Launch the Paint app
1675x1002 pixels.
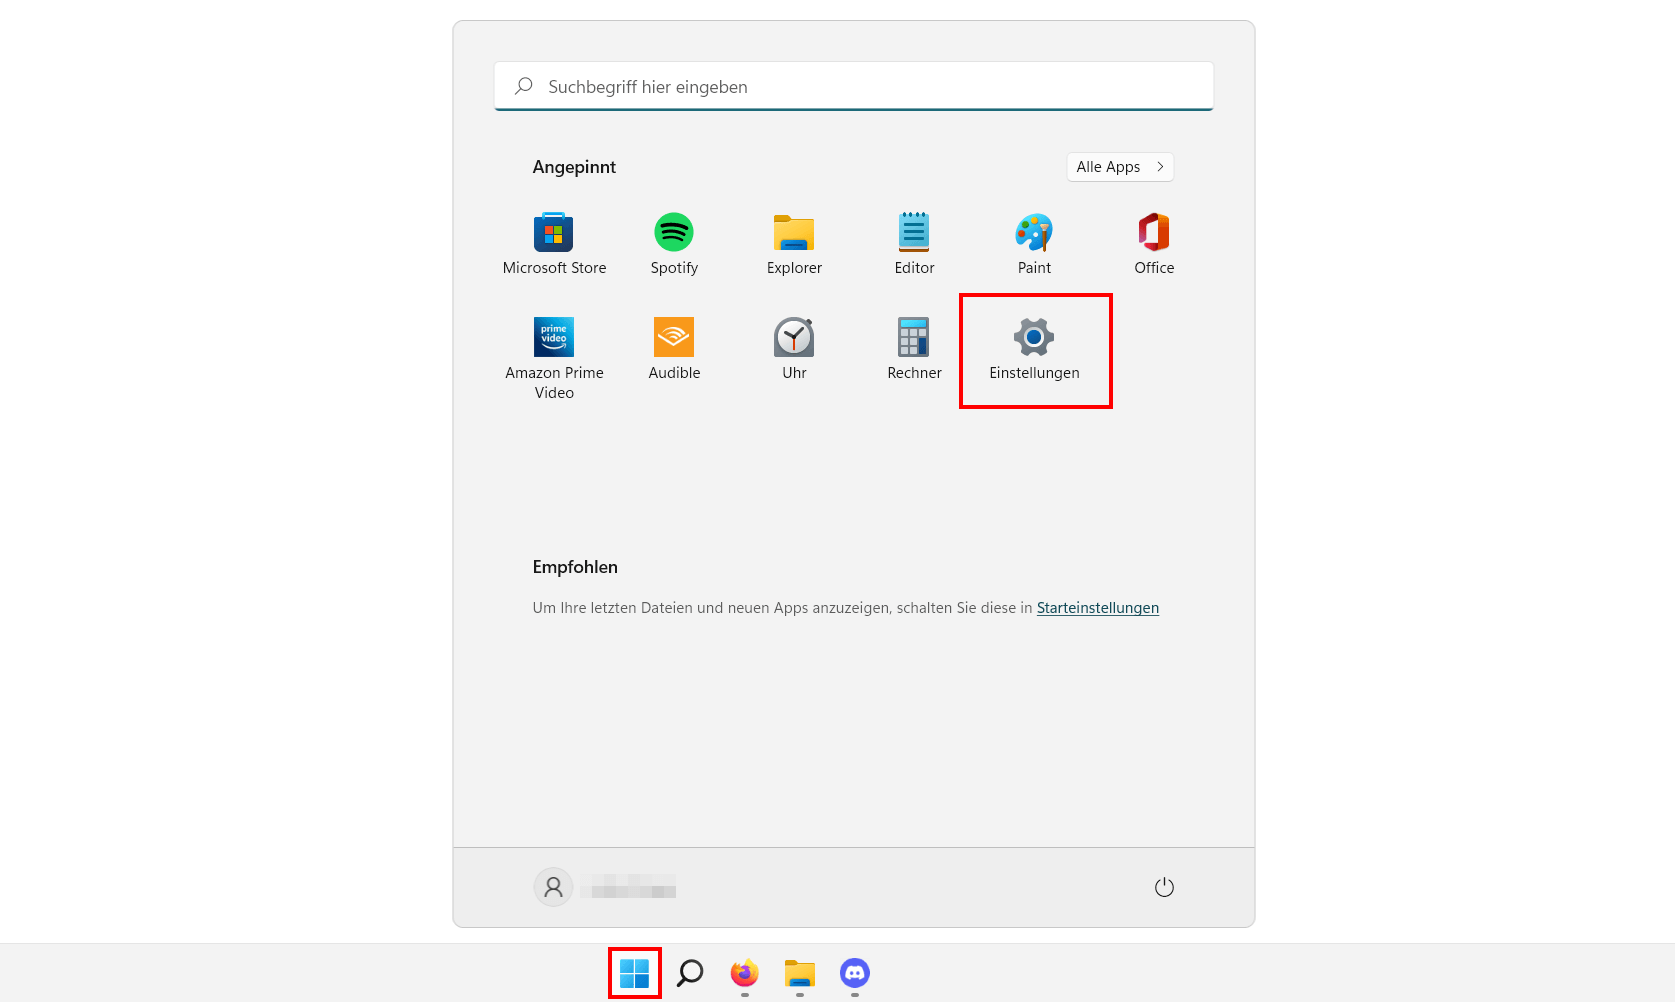coord(1034,244)
